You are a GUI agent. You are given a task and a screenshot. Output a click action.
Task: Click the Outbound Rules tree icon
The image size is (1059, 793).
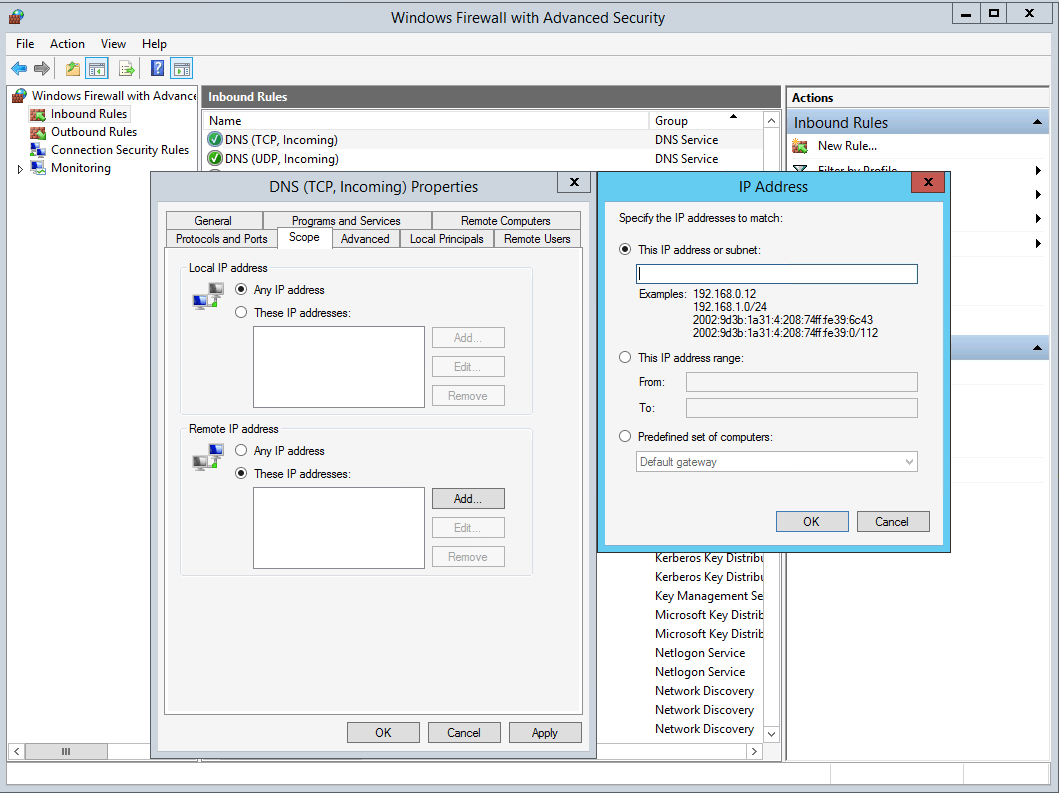38,132
